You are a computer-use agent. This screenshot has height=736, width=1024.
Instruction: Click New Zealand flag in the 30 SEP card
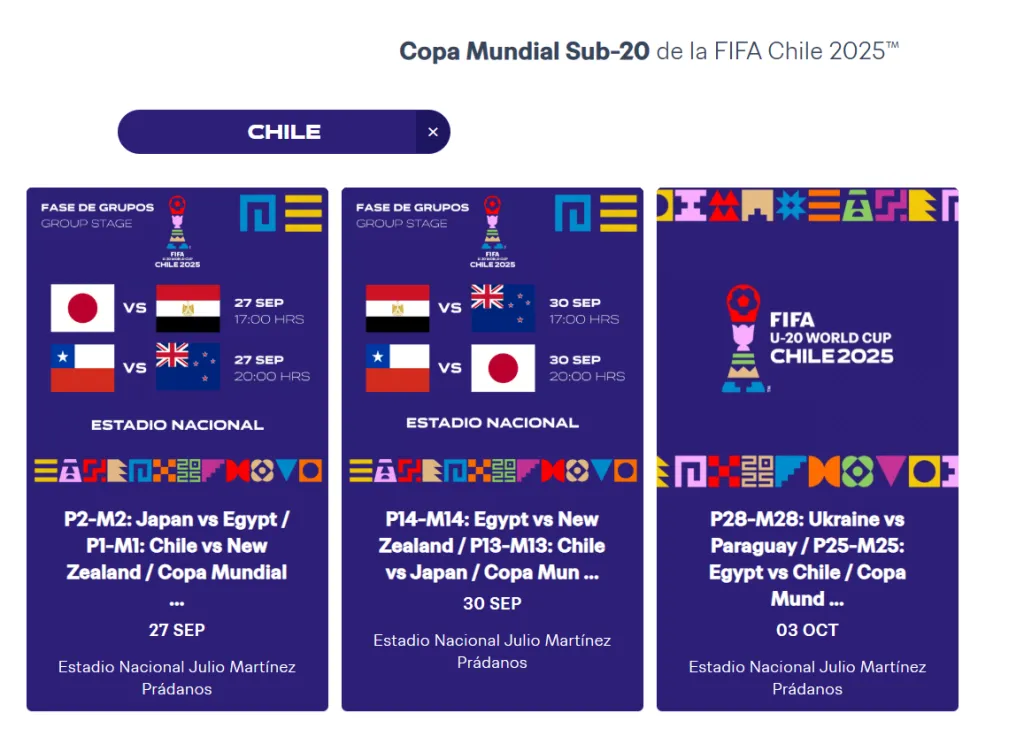tap(503, 308)
